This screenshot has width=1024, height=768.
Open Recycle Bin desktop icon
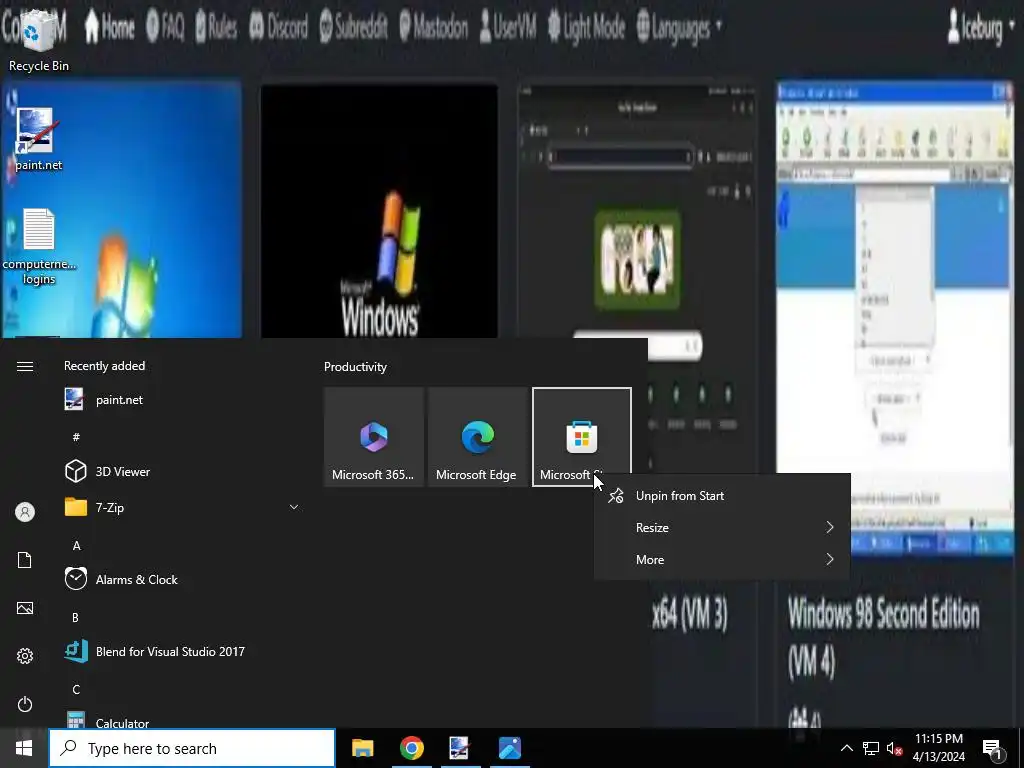pos(39,40)
